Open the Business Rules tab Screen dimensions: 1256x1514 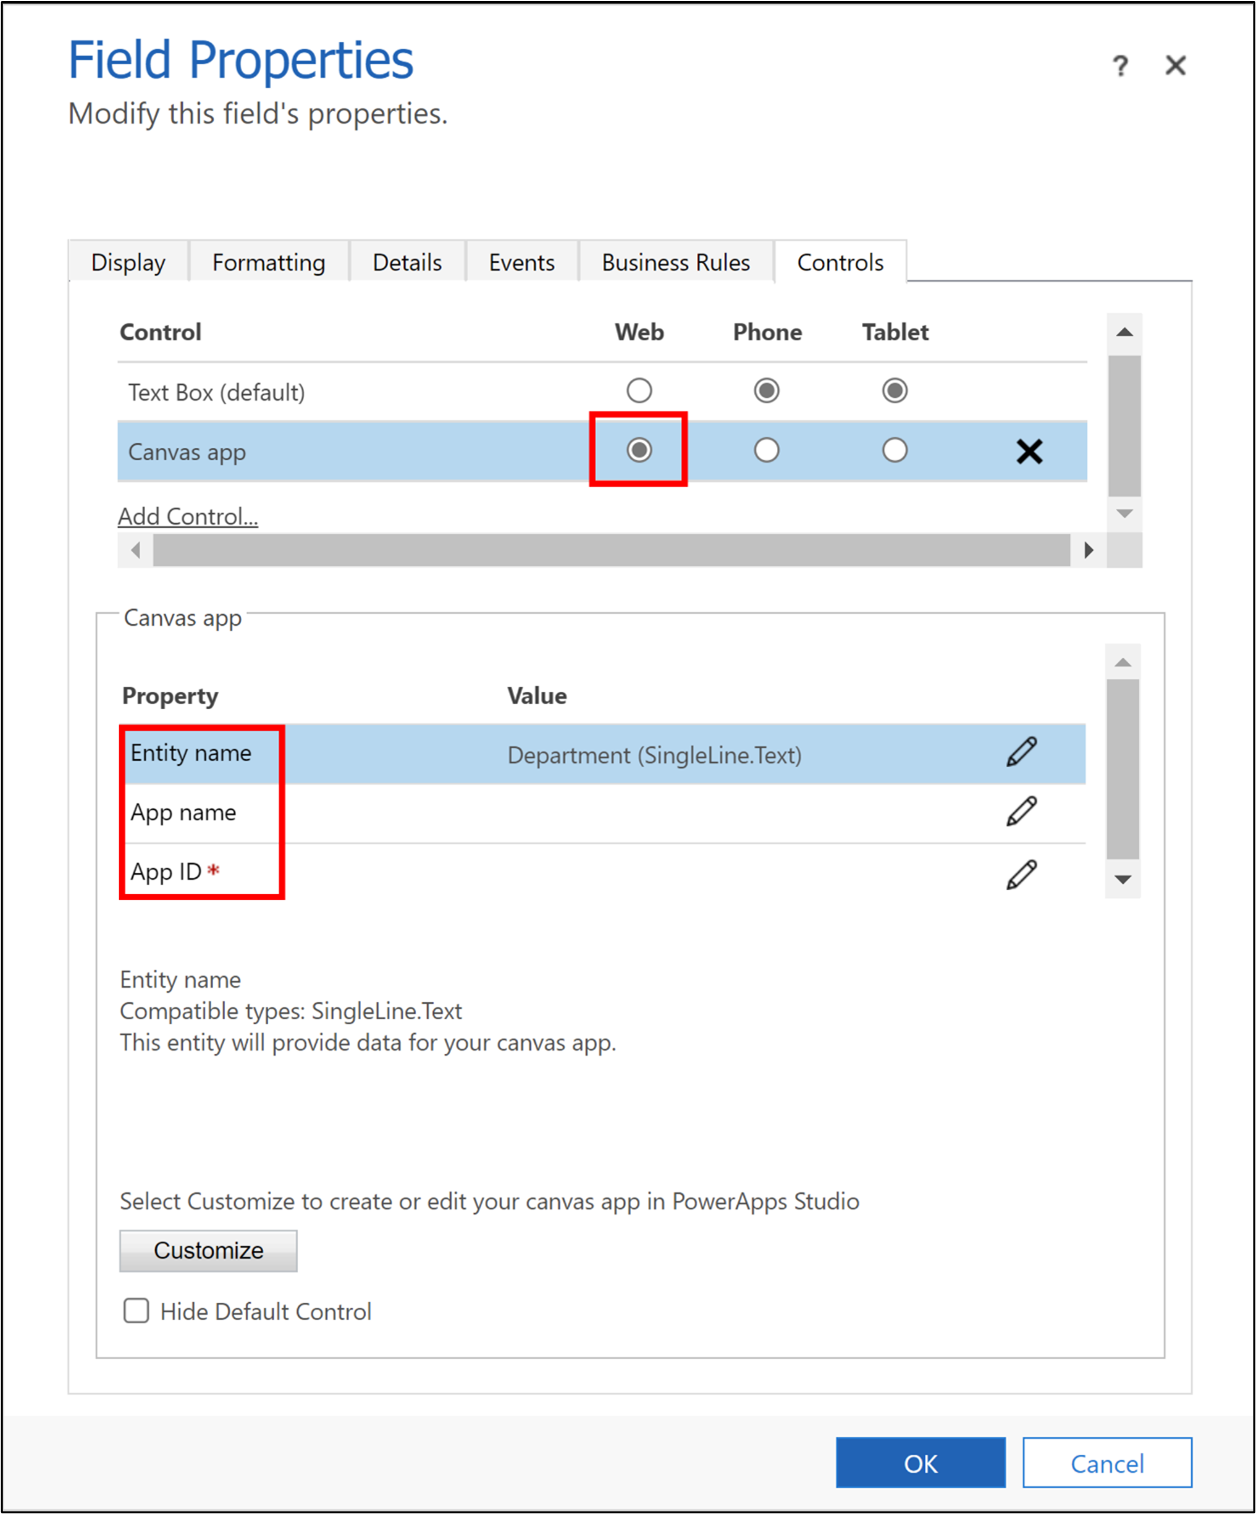(x=675, y=262)
